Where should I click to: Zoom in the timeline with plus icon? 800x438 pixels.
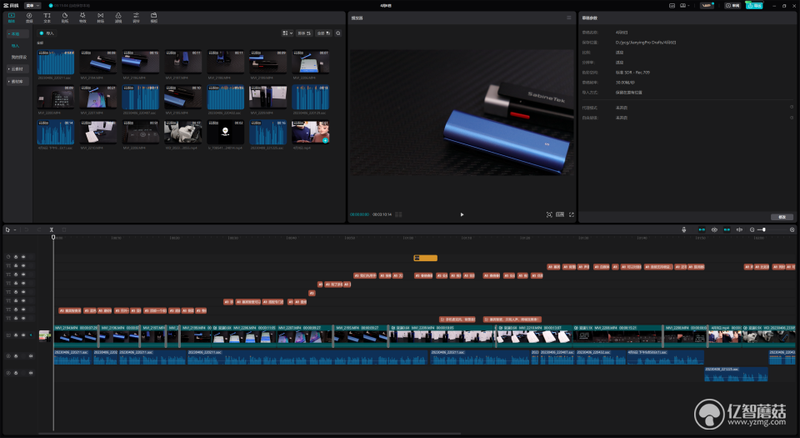pyautogui.click(x=792, y=230)
